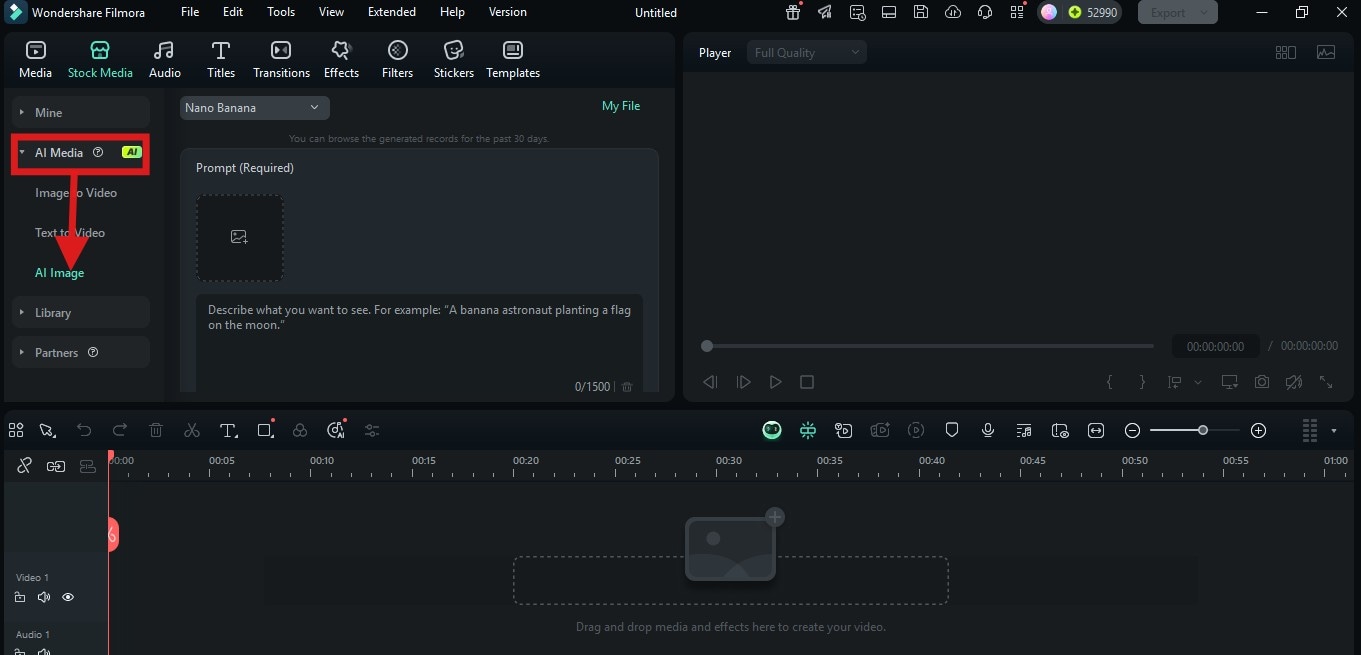Open the add text tool in the timeline toolbar
This screenshot has width=1361, height=655.
tap(228, 430)
